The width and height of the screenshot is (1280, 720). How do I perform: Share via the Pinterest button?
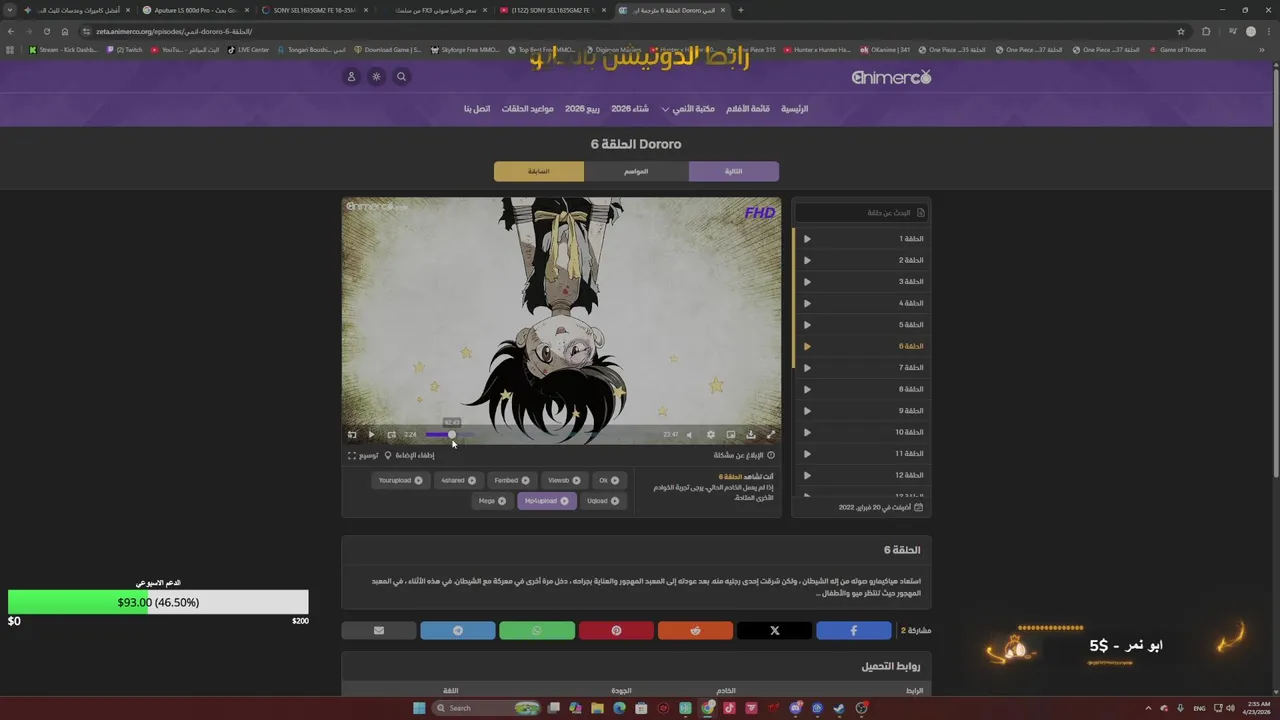pyautogui.click(x=616, y=631)
